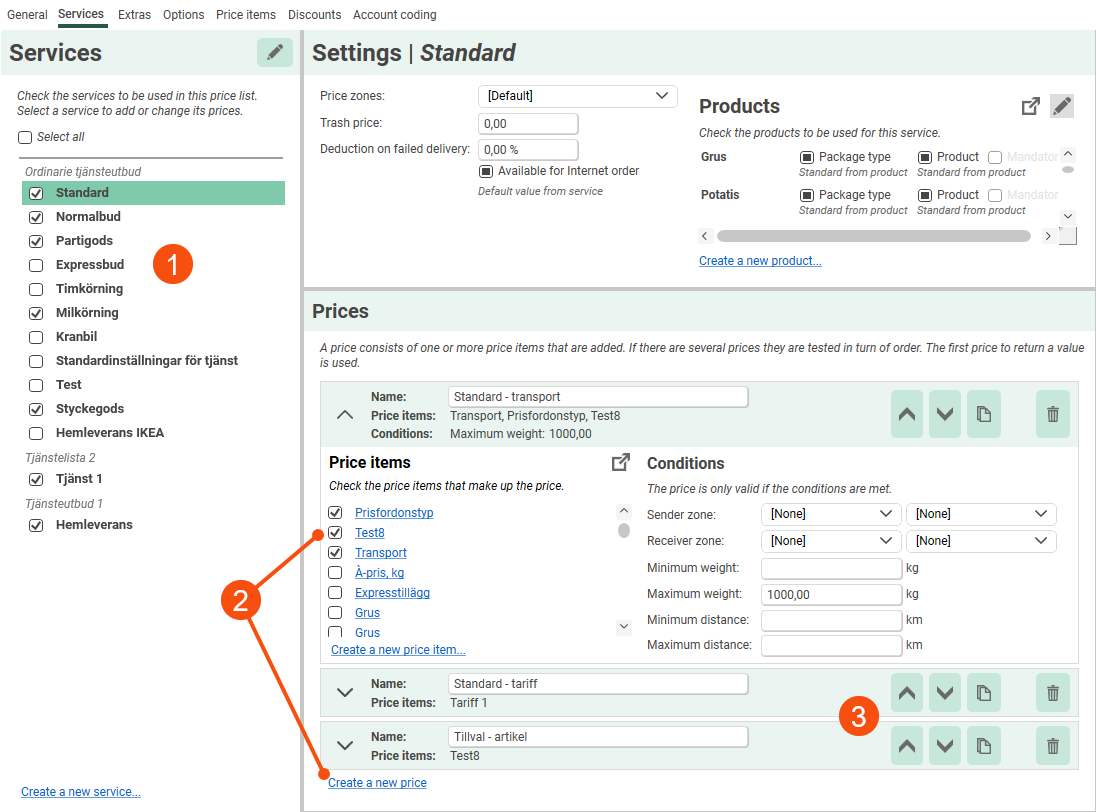Move Standard - transport price down

point(944,414)
